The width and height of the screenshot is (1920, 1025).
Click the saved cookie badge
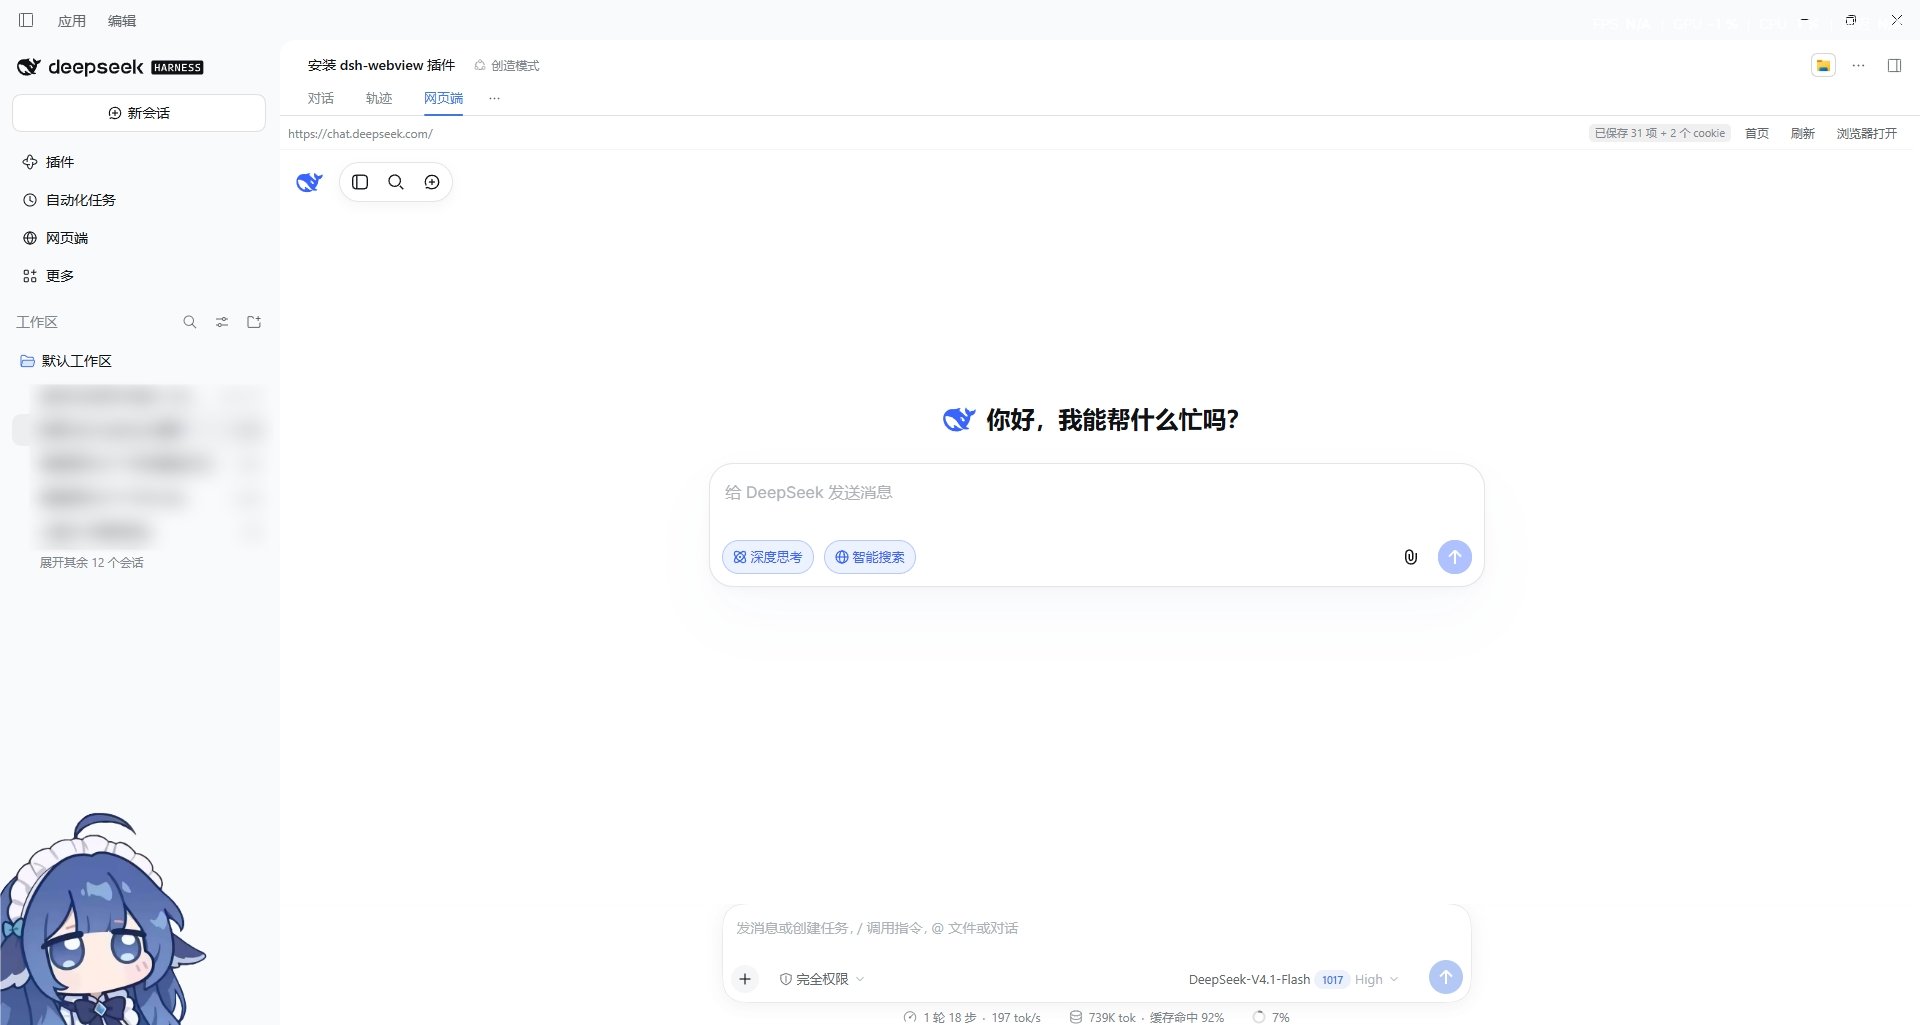point(1660,133)
